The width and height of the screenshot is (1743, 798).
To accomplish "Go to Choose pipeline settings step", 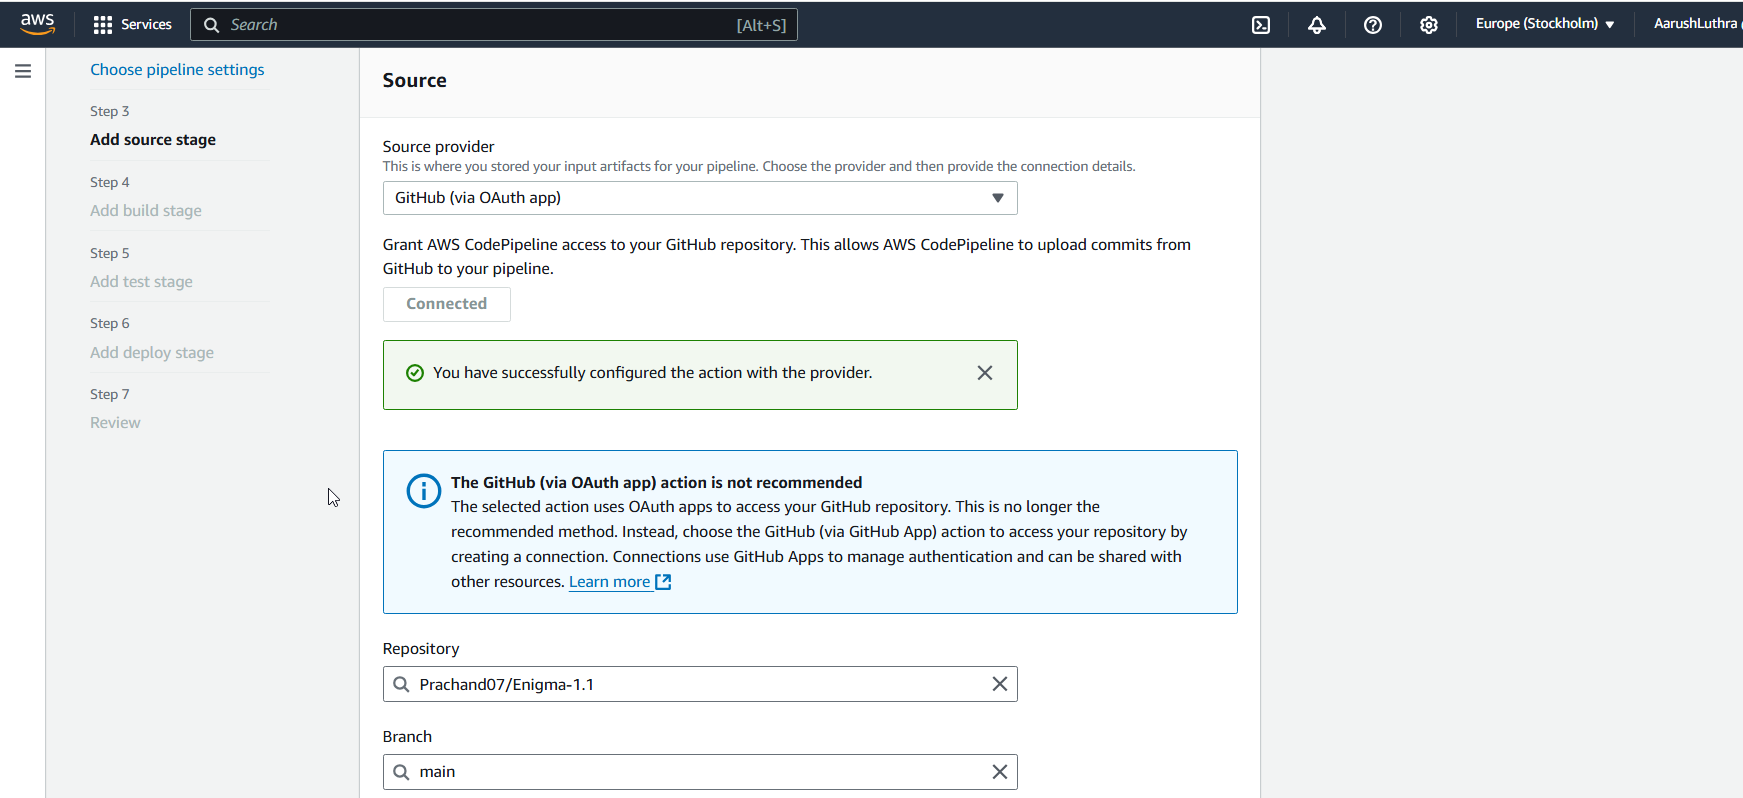I will 177,69.
